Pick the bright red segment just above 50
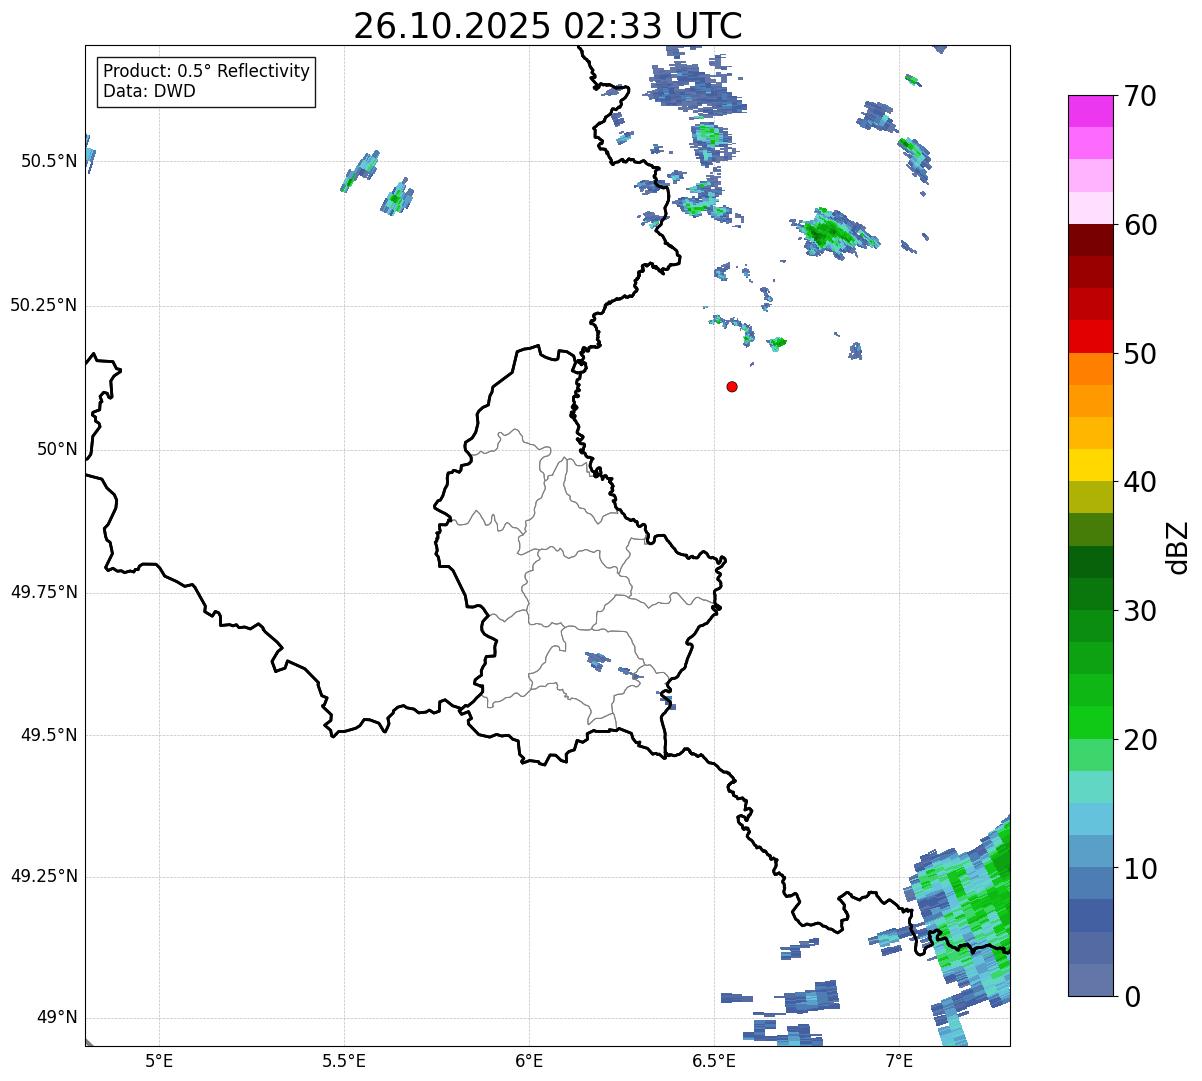The height and width of the screenshot is (1081, 1202). tap(1091, 337)
